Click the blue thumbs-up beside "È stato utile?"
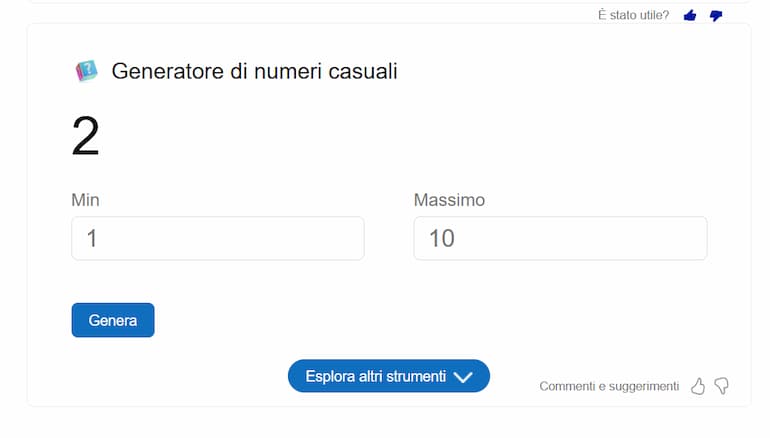This screenshot has height=438, width=770. click(x=690, y=16)
